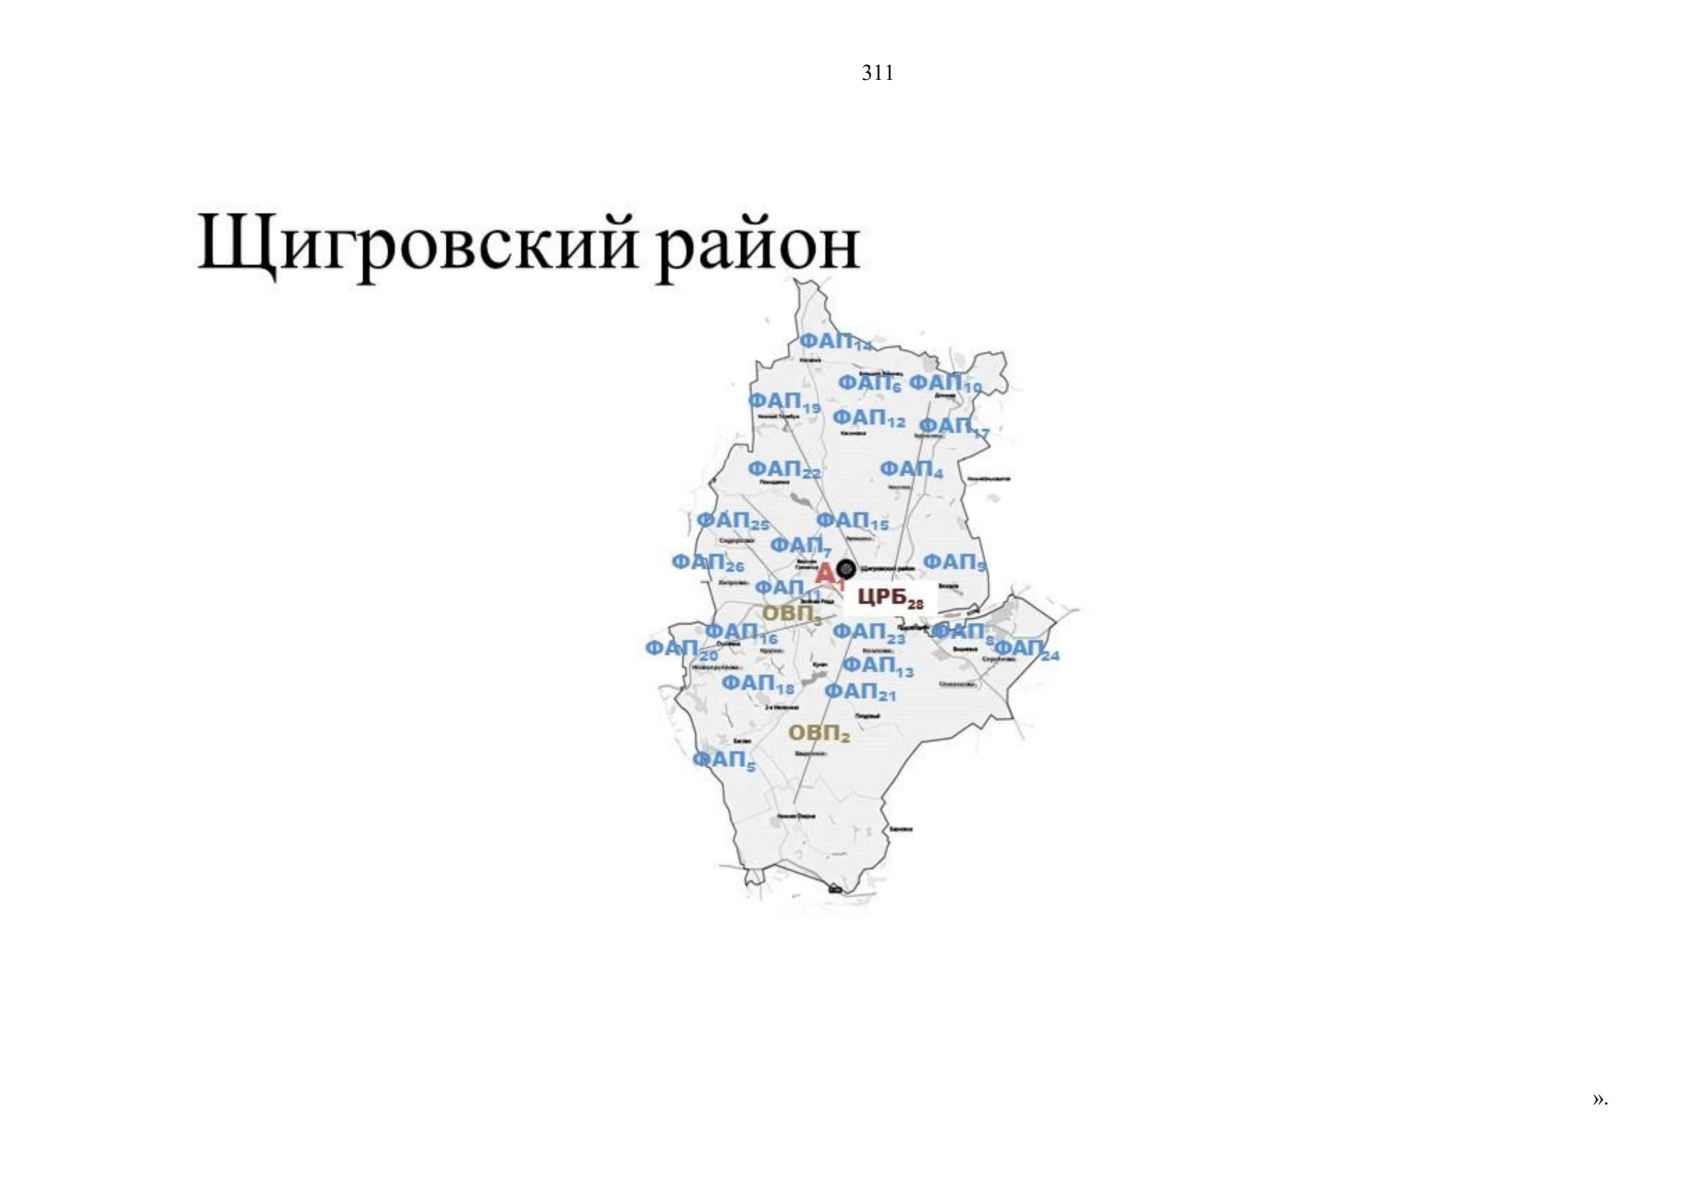Click the ФАП4 marker near Мясоедово
Screen dimensions: 1697x1200
click(908, 468)
